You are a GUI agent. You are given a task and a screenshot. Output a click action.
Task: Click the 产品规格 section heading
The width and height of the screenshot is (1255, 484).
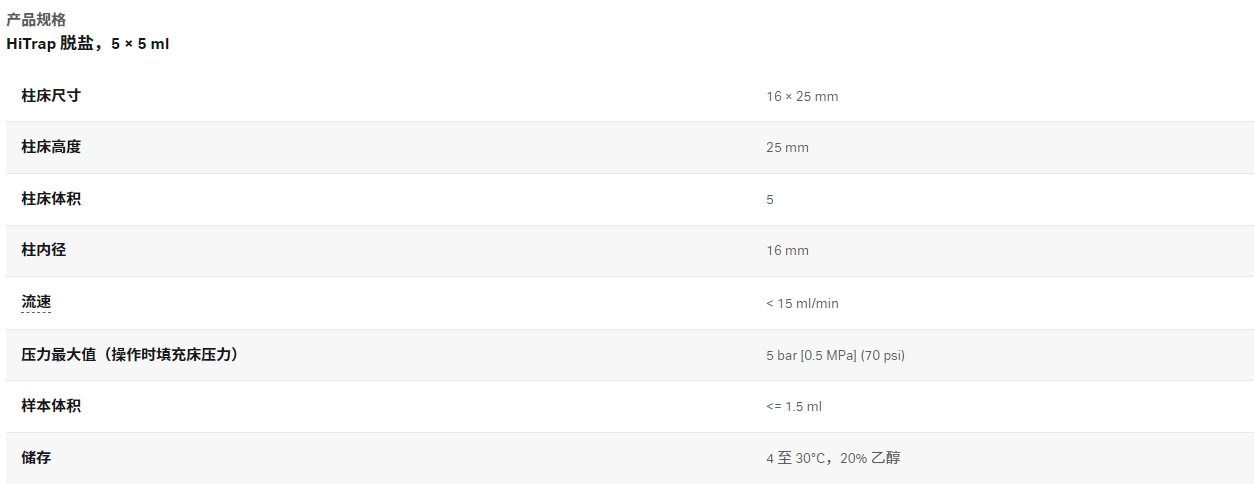click(x=36, y=19)
